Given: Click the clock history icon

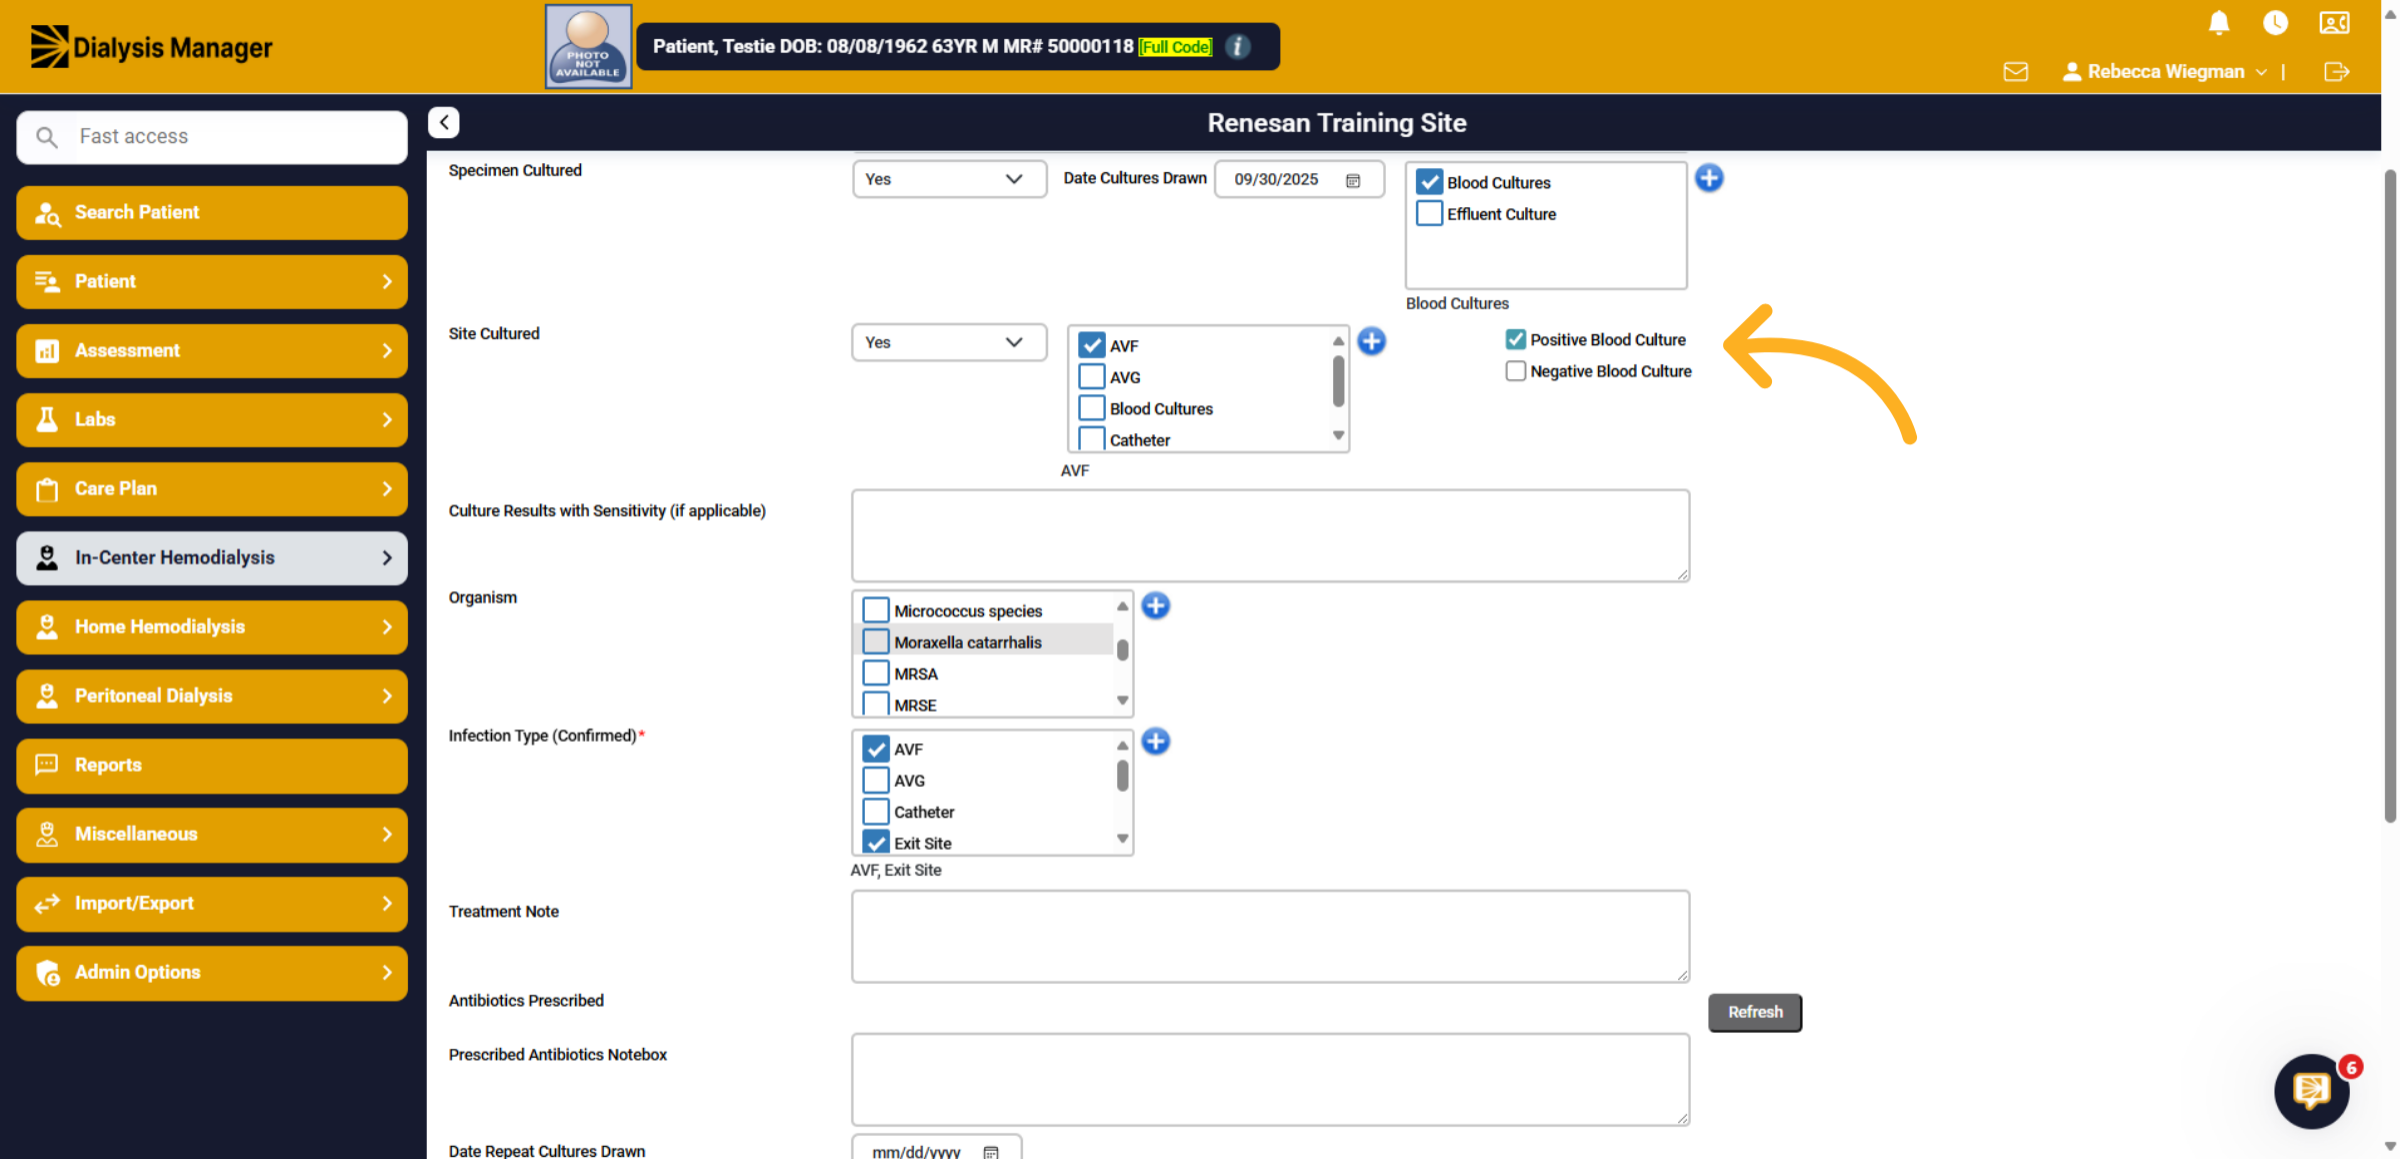Looking at the screenshot, I should click(x=2275, y=22).
